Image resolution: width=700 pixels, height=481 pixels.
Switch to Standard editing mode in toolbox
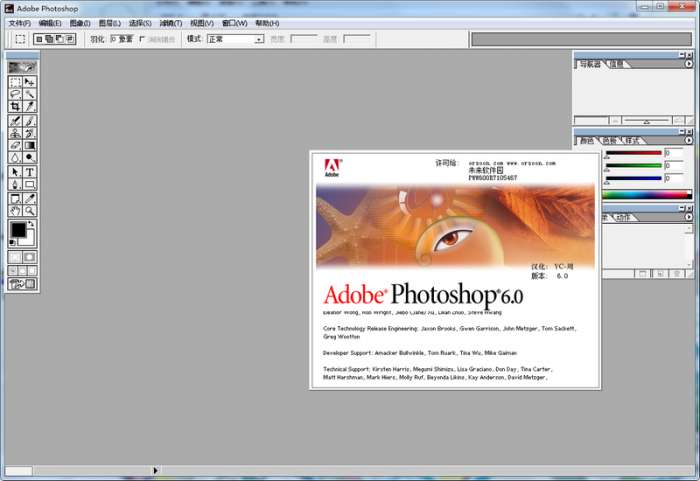(x=15, y=257)
